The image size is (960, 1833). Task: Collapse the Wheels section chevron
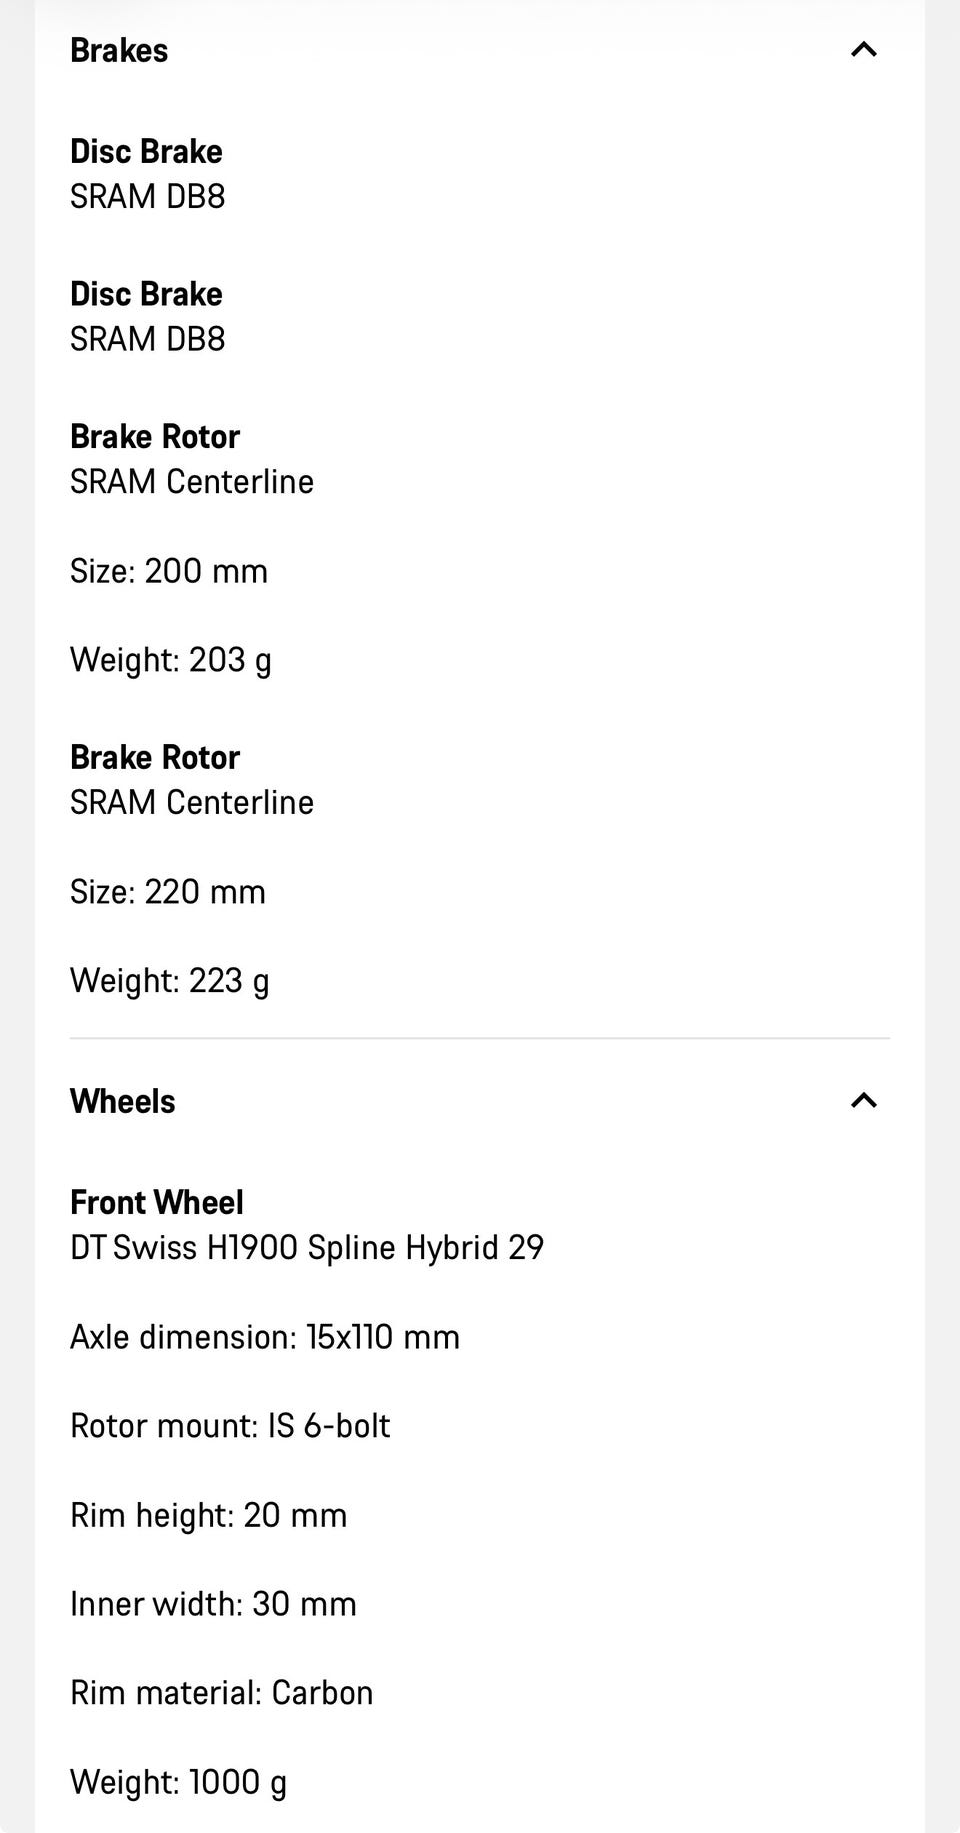tap(863, 1100)
